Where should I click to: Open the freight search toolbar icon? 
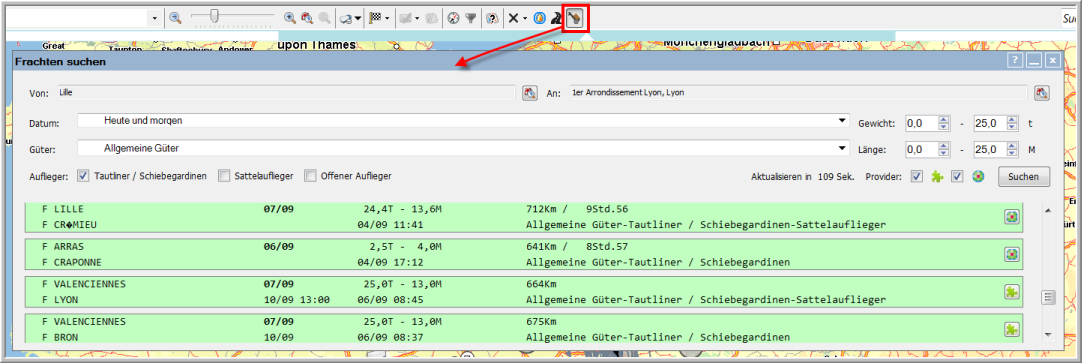click(x=575, y=19)
